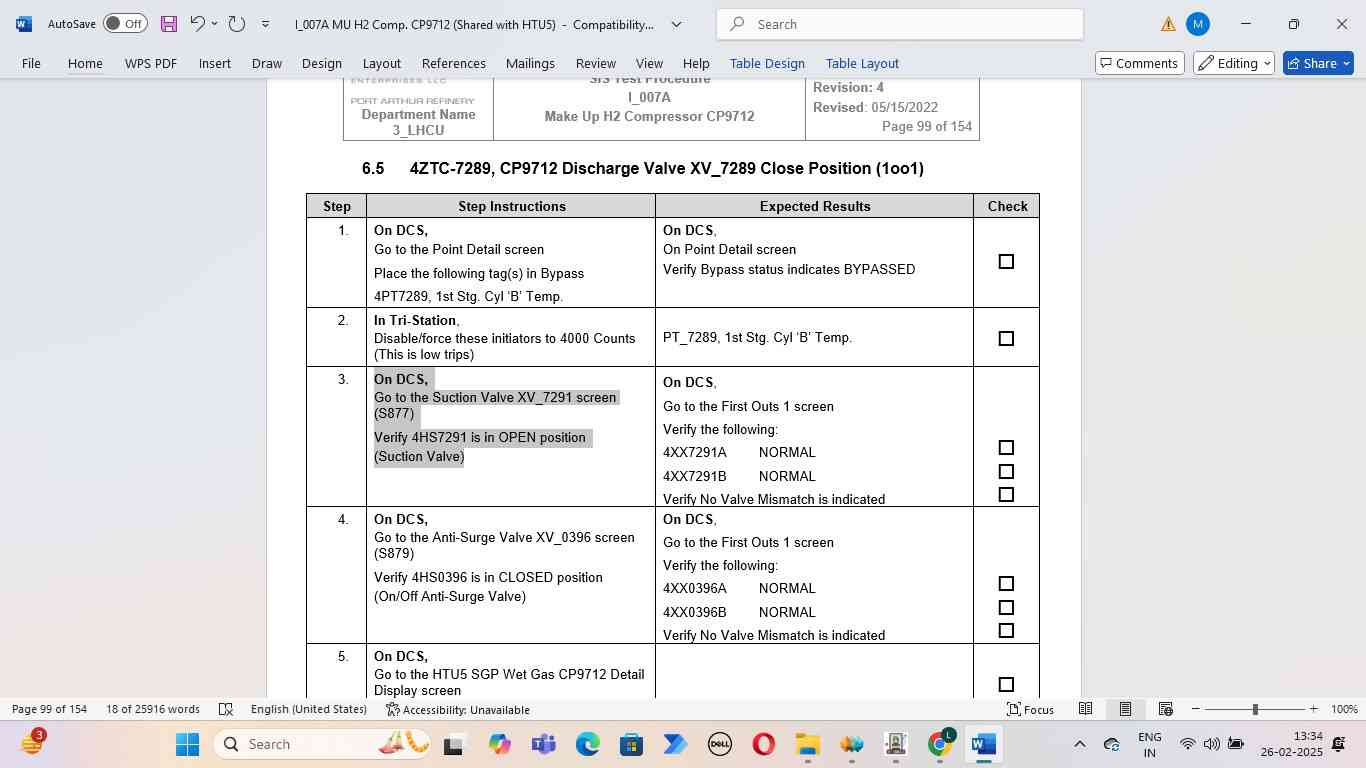This screenshot has height=768, width=1366.
Task: Show hidden system tray icons chevron
Action: point(1079,744)
